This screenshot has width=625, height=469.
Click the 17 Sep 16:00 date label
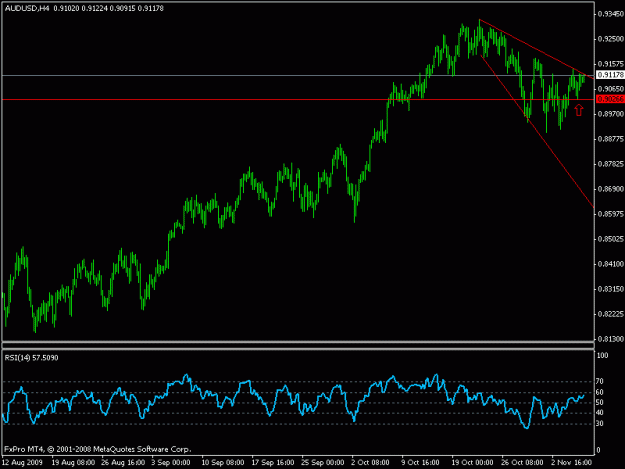click(273, 463)
